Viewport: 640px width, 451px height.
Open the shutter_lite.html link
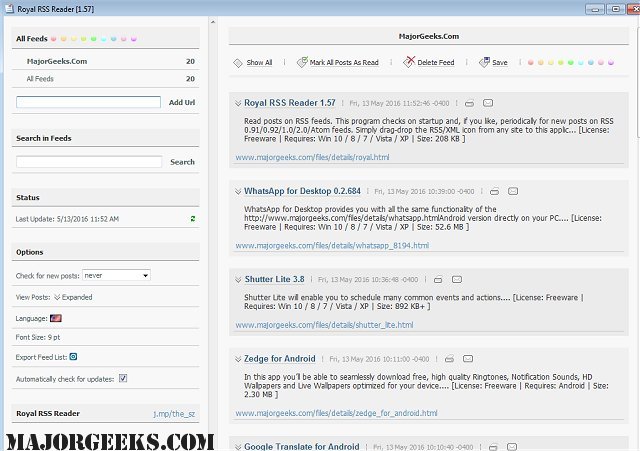(324, 325)
